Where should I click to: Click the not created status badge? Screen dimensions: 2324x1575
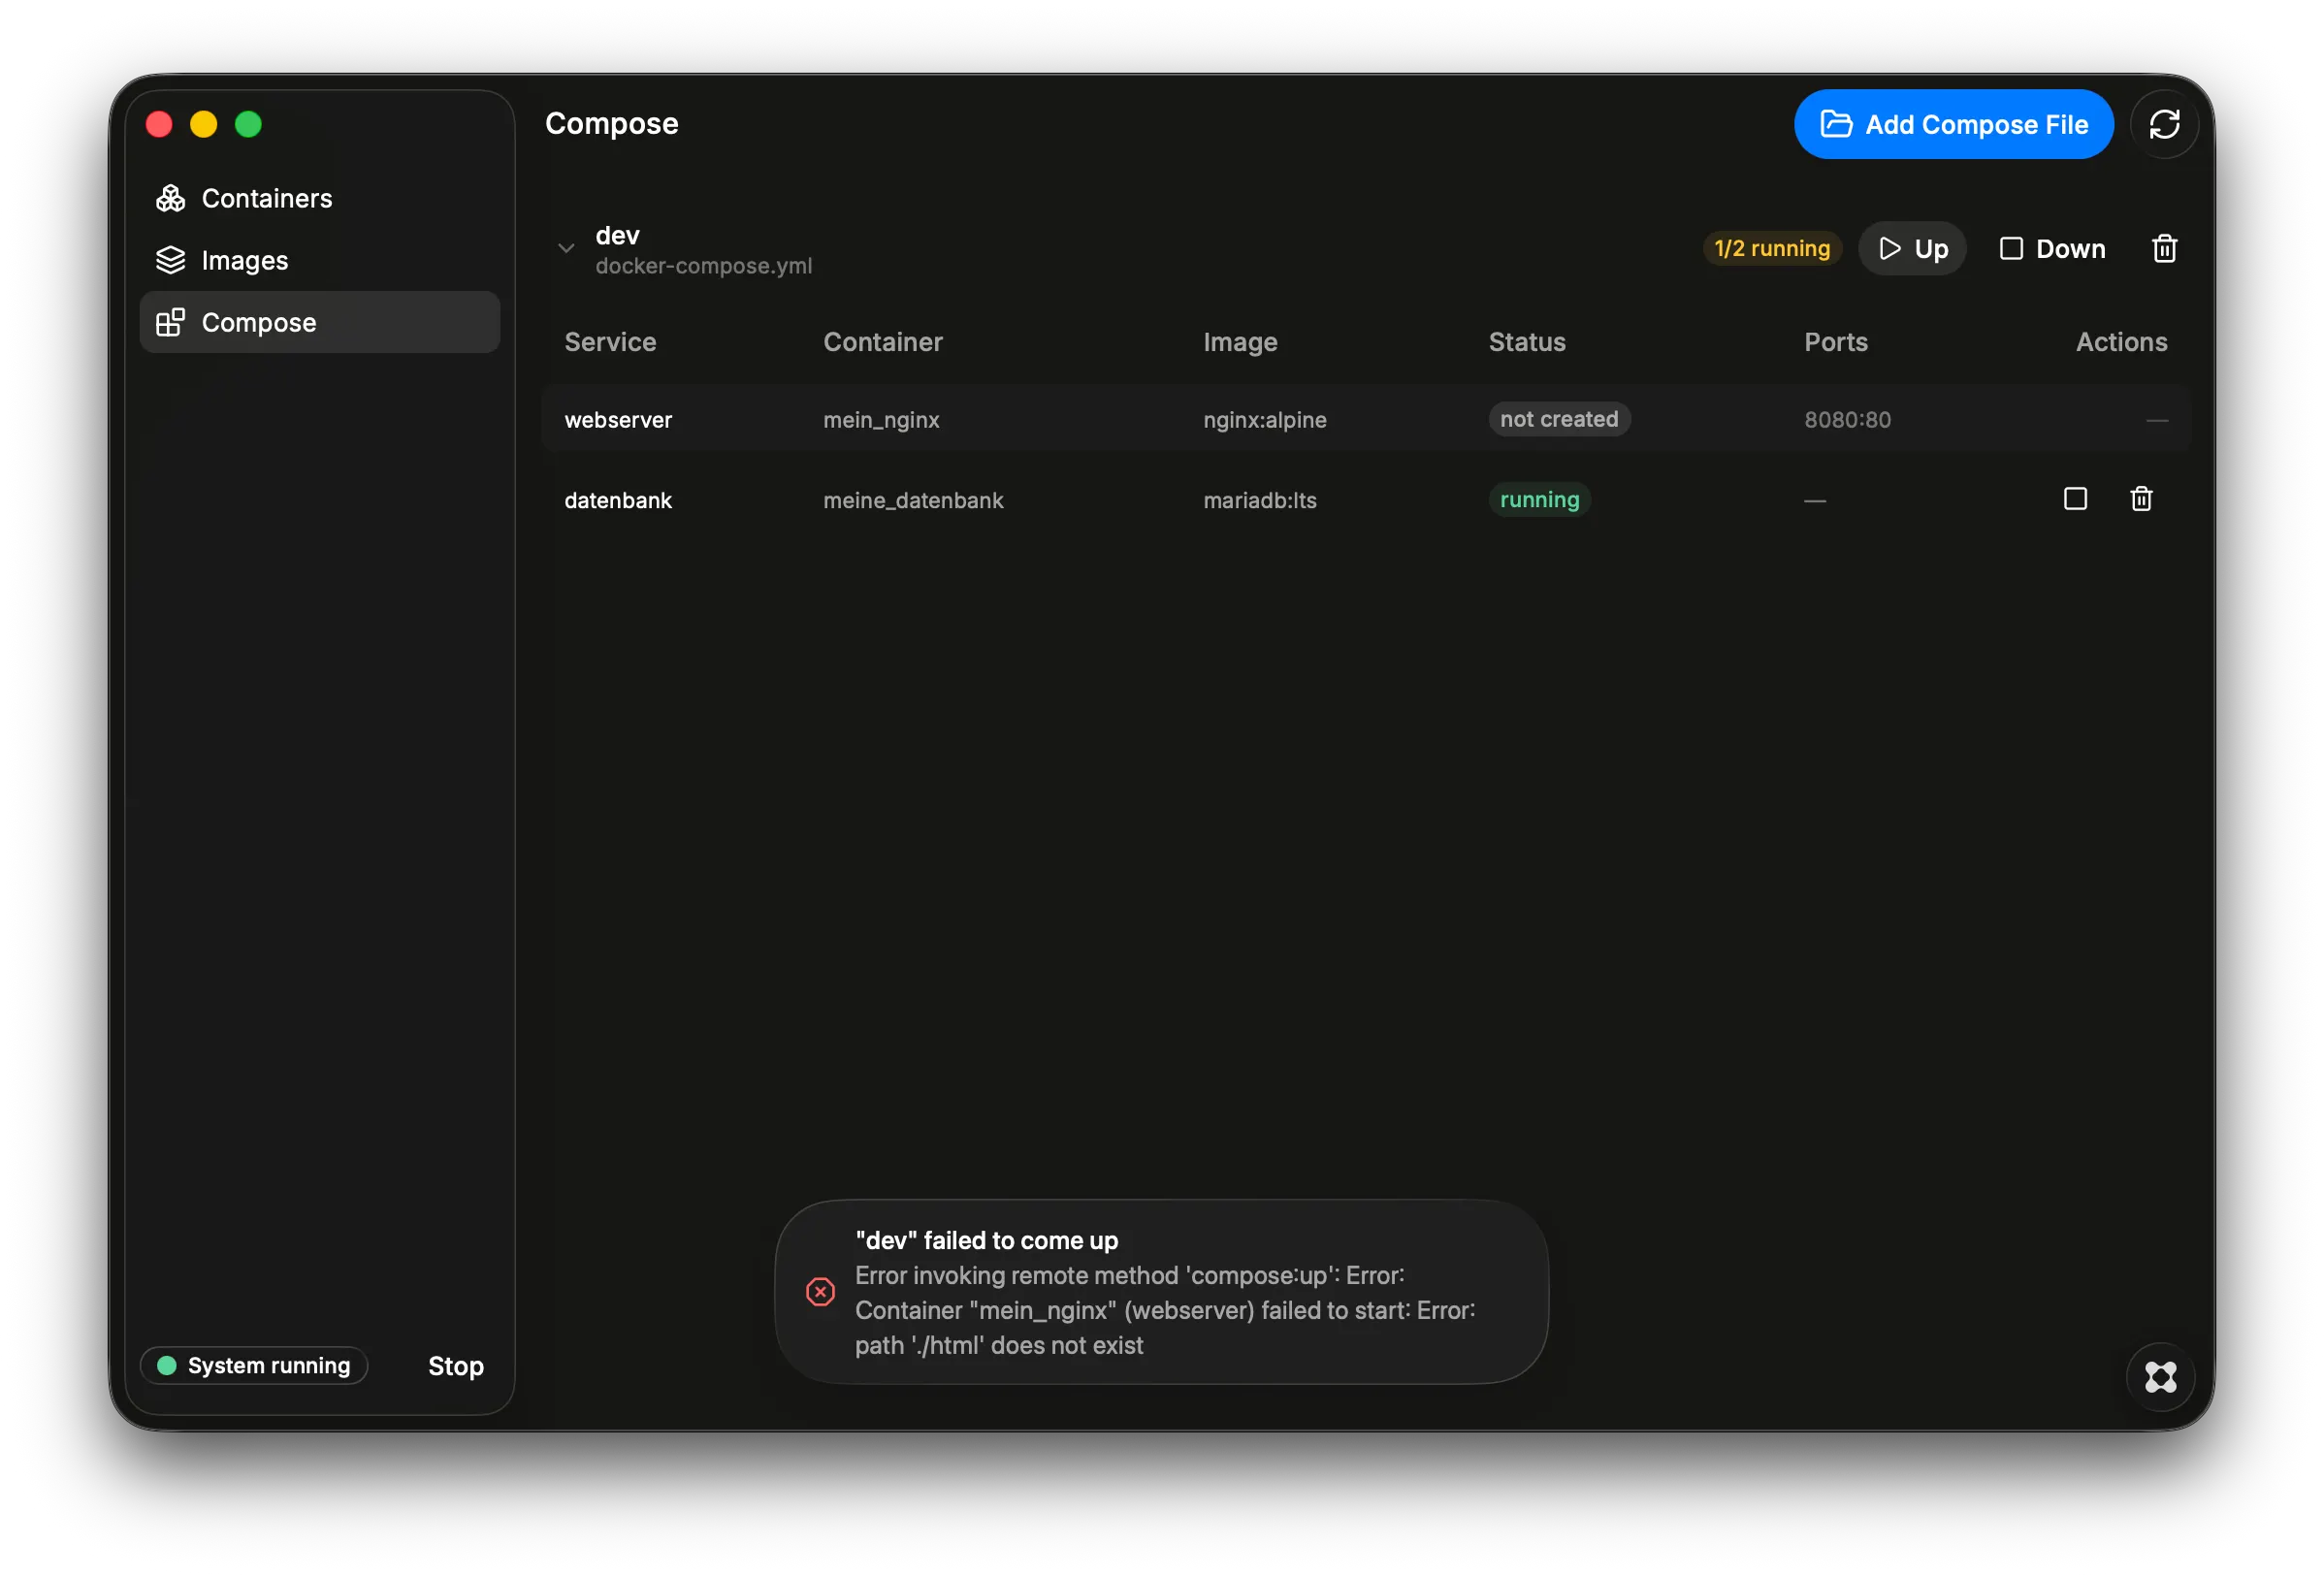1559,419
